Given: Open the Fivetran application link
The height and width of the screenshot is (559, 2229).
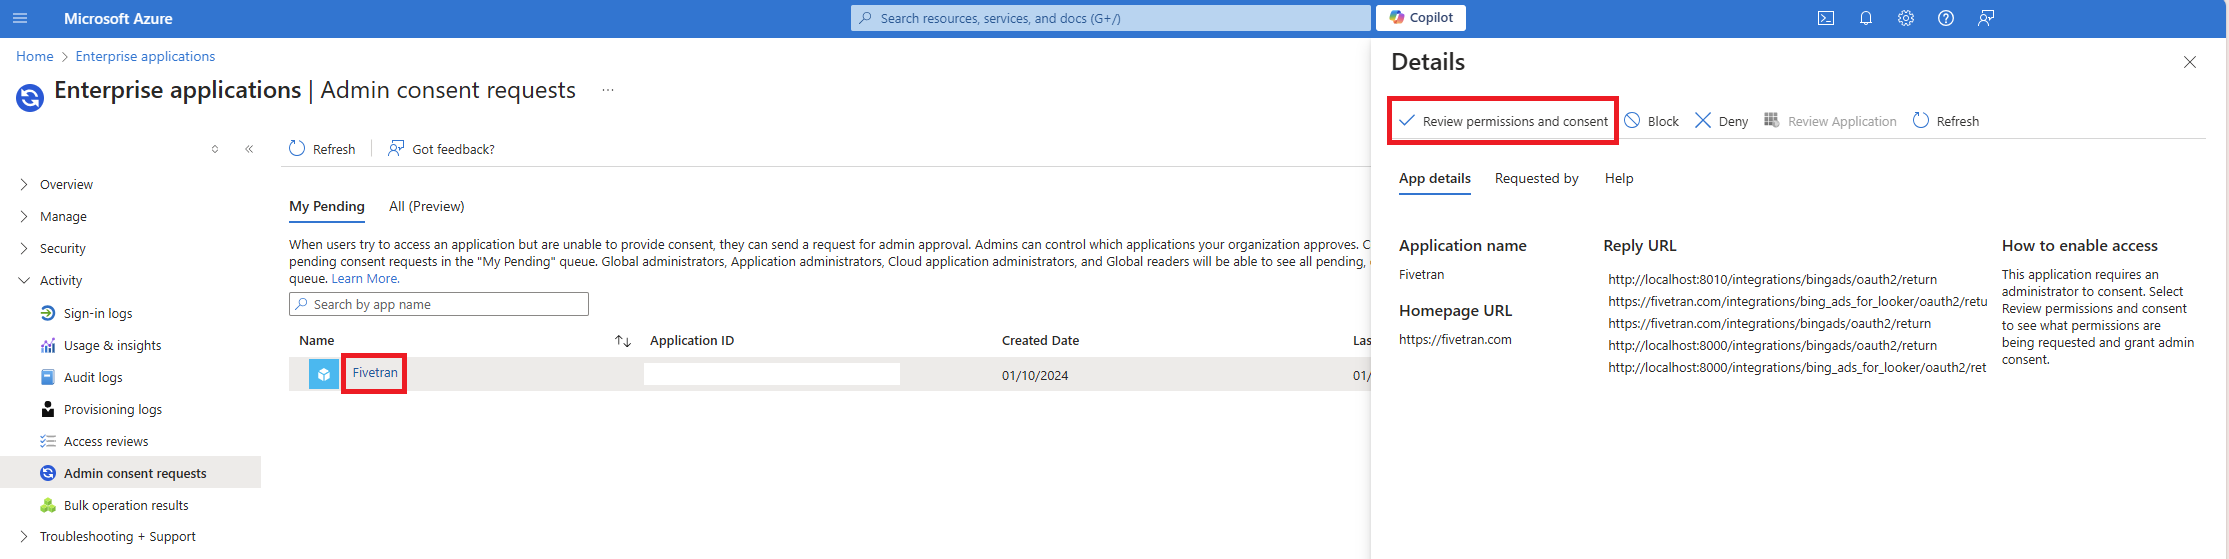Looking at the screenshot, I should [375, 373].
